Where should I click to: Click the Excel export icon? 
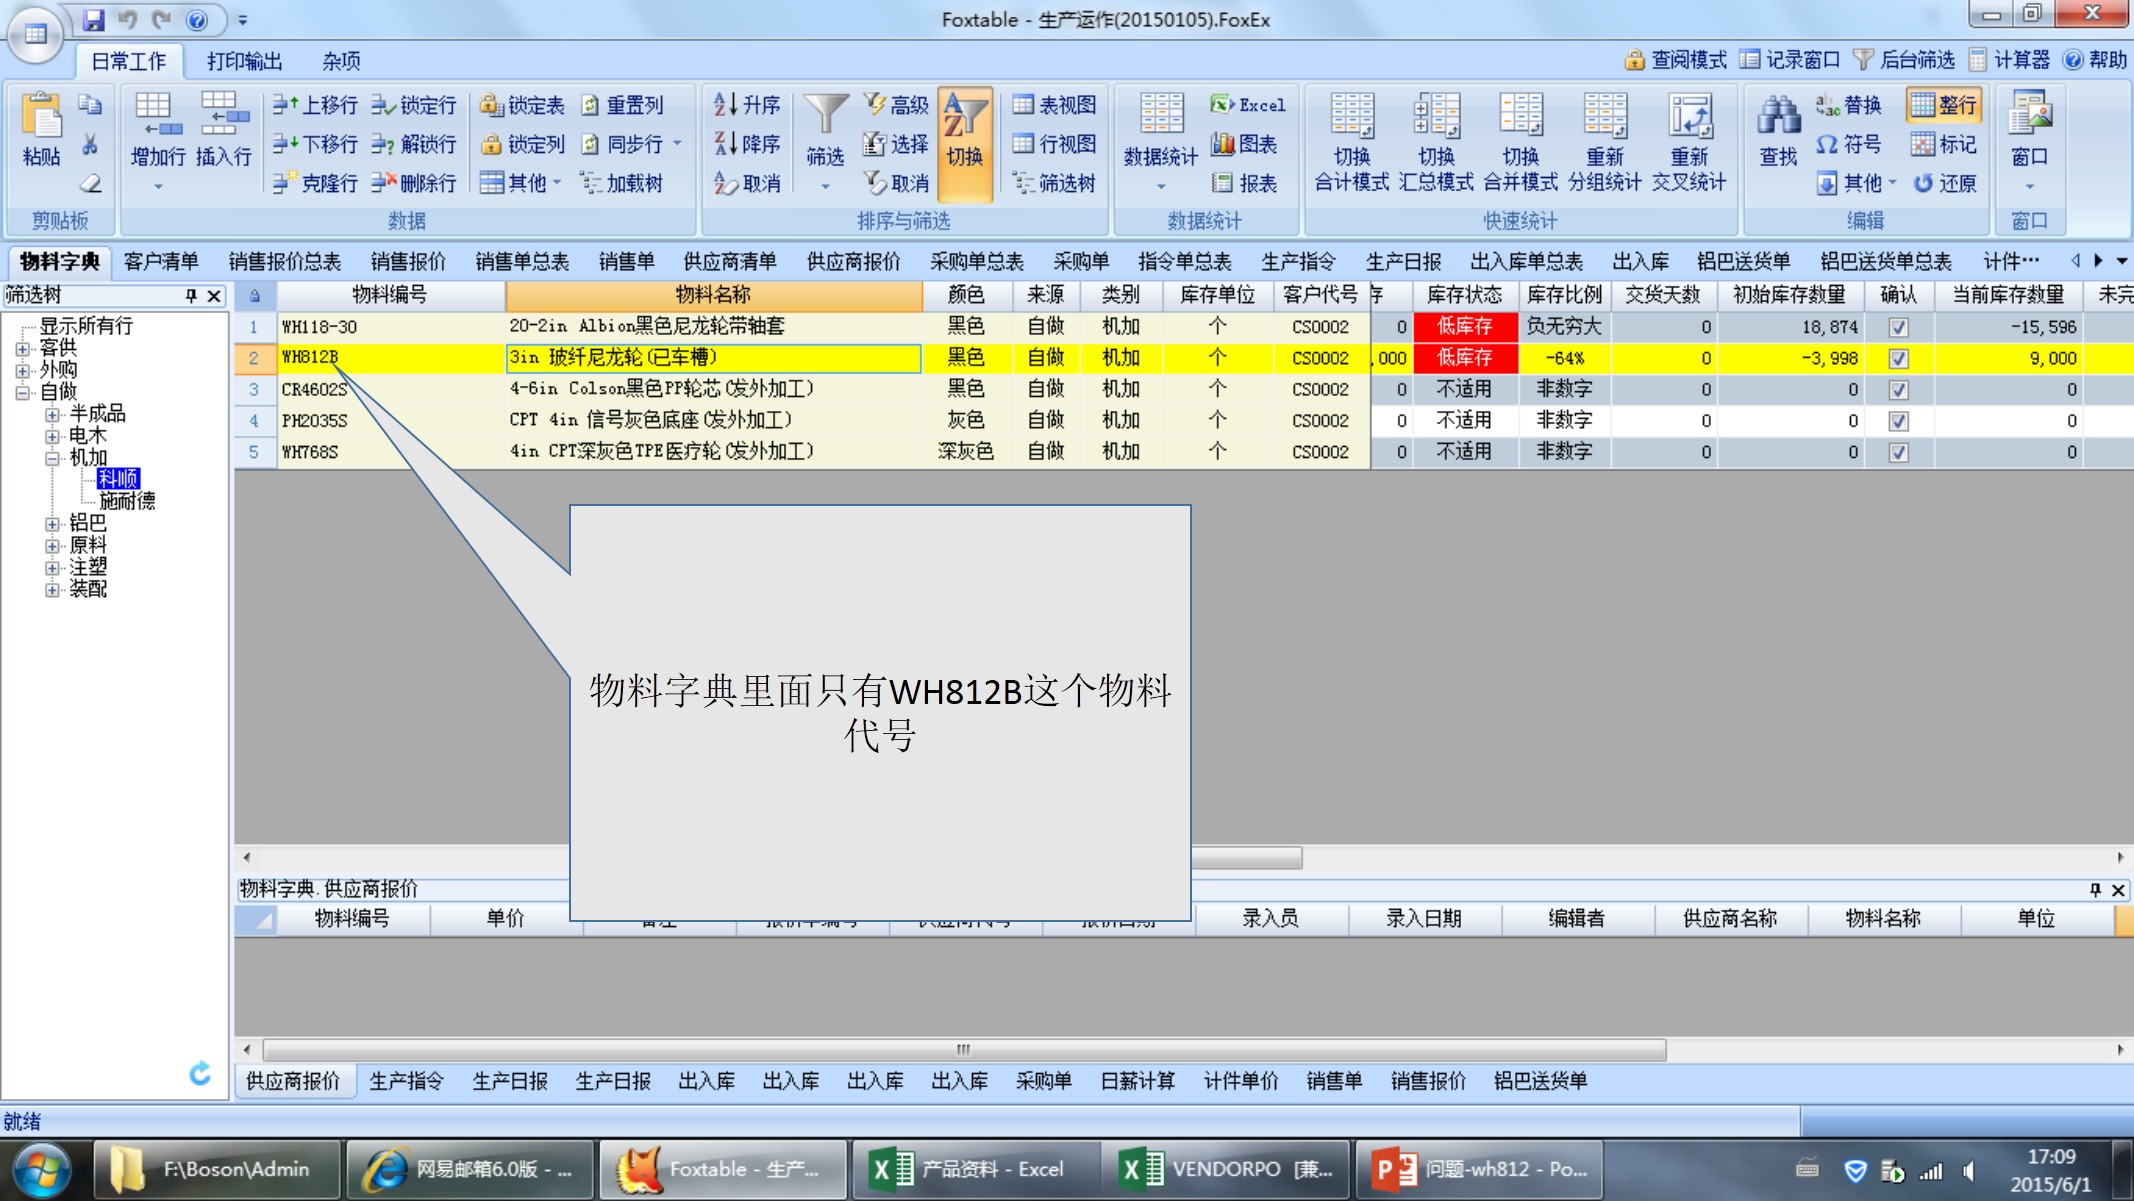(1248, 105)
